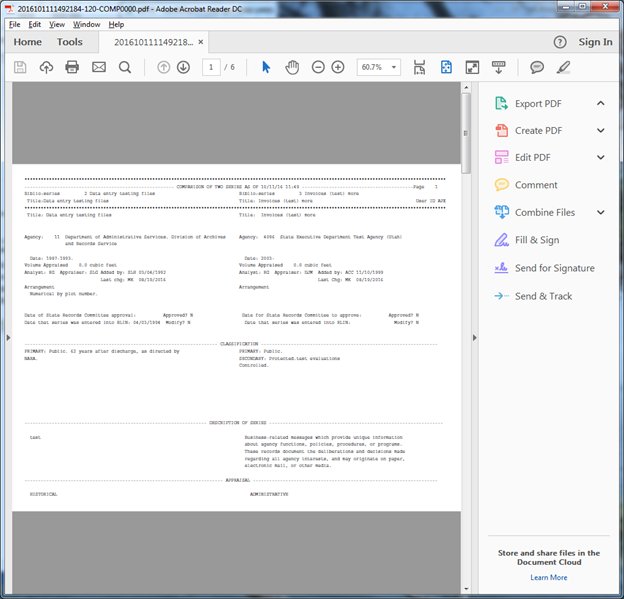Go to next page arrow
The height and width of the screenshot is (599, 624).
tap(183, 67)
